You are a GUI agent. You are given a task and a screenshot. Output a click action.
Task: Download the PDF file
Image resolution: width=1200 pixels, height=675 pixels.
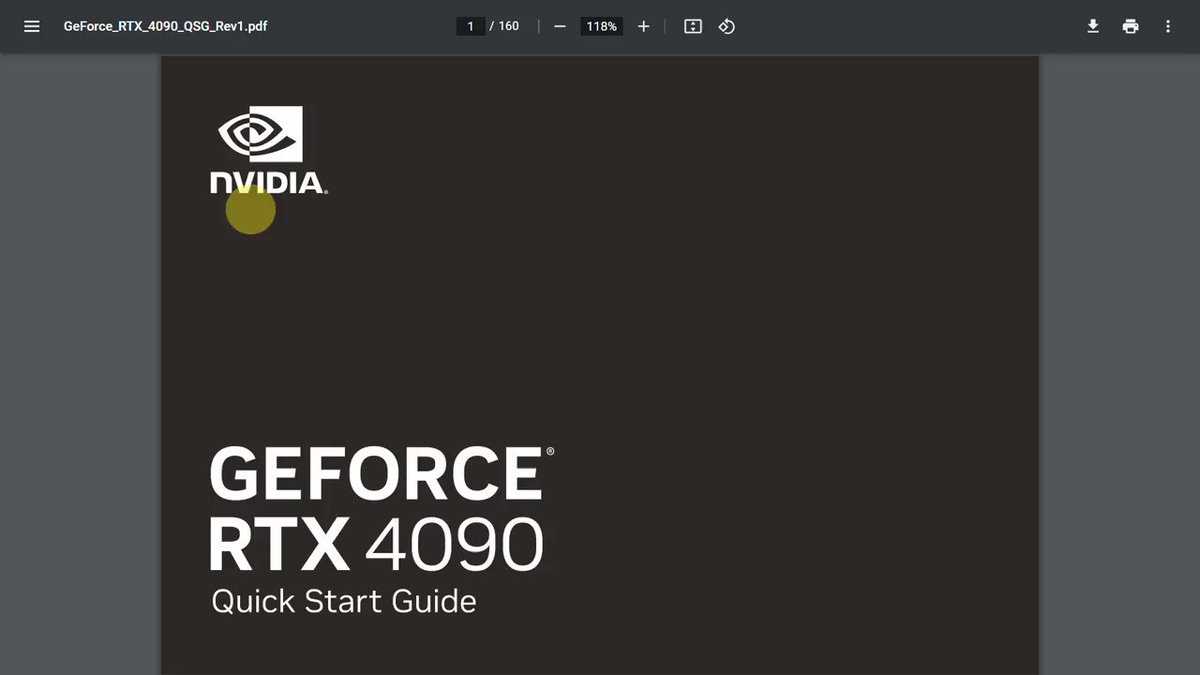pyautogui.click(x=1093, y=26)
